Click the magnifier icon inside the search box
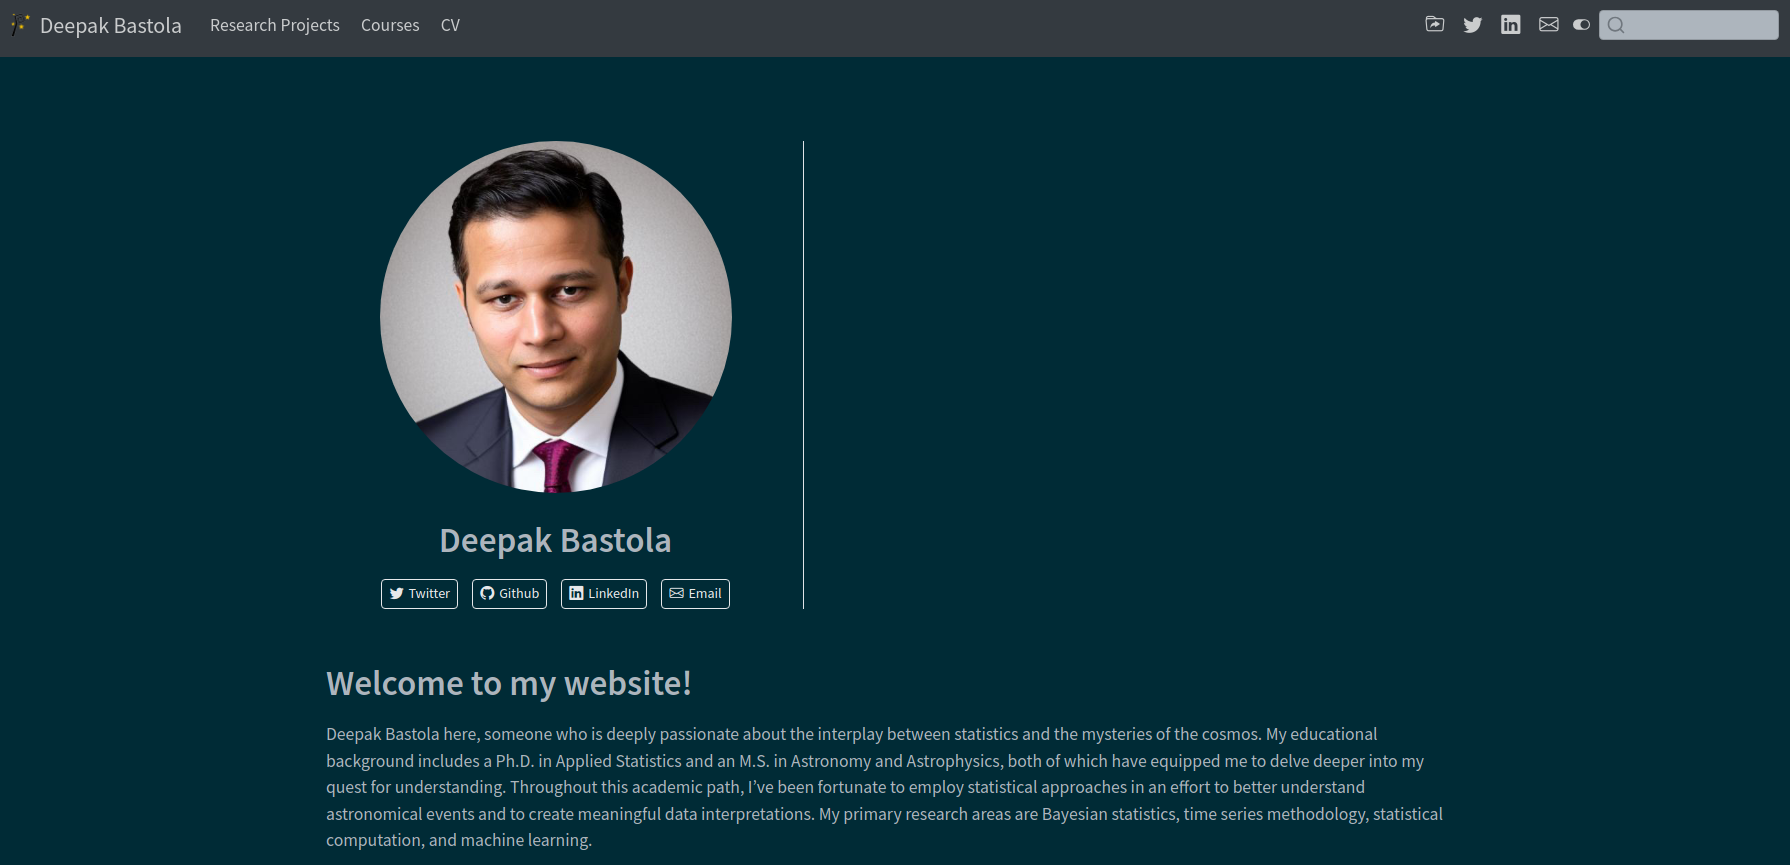Viewport: 1790px width, 865px height. pos(1616,24)
